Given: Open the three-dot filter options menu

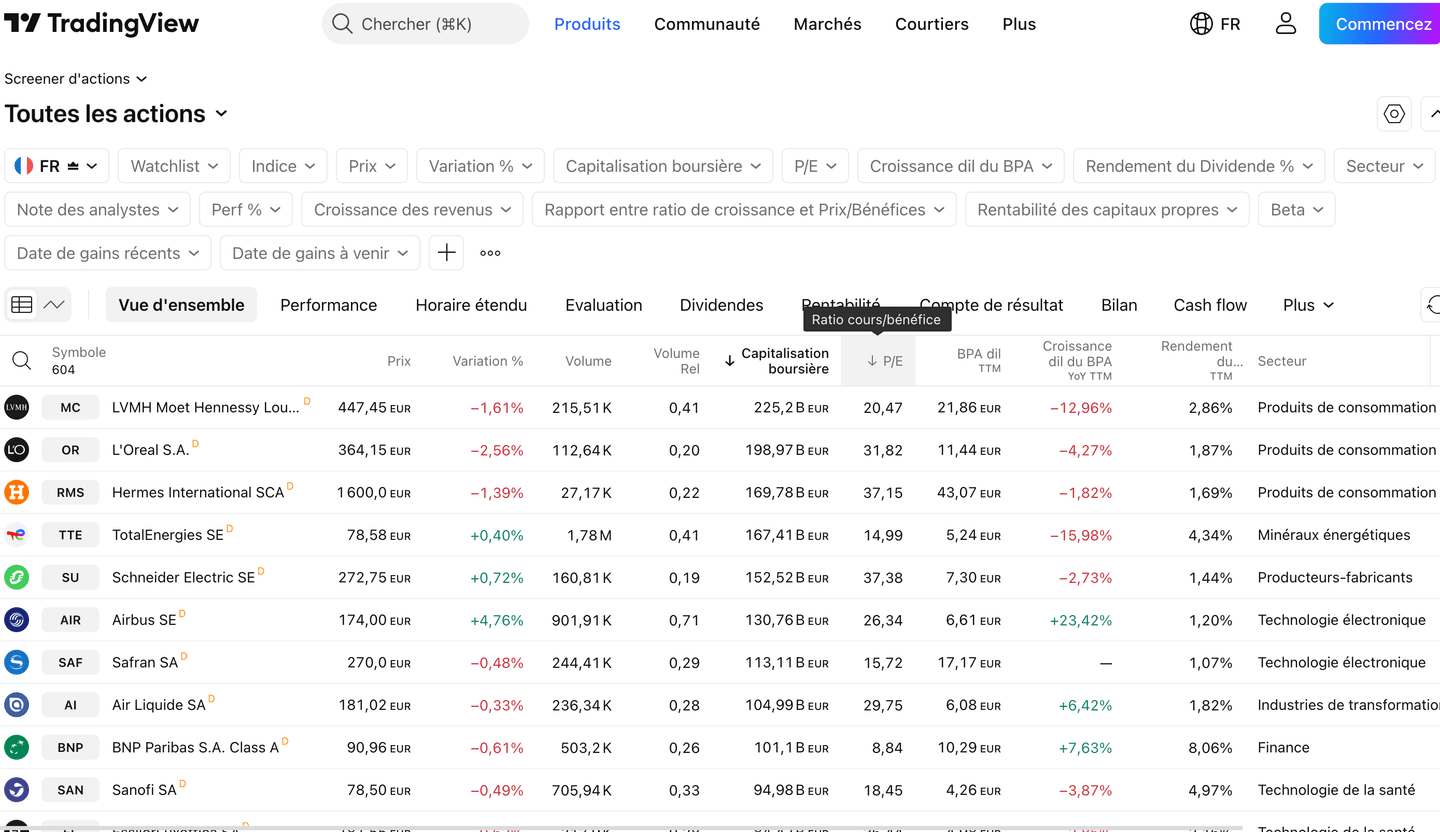Looking at the screenshot, I should [490, 253].
